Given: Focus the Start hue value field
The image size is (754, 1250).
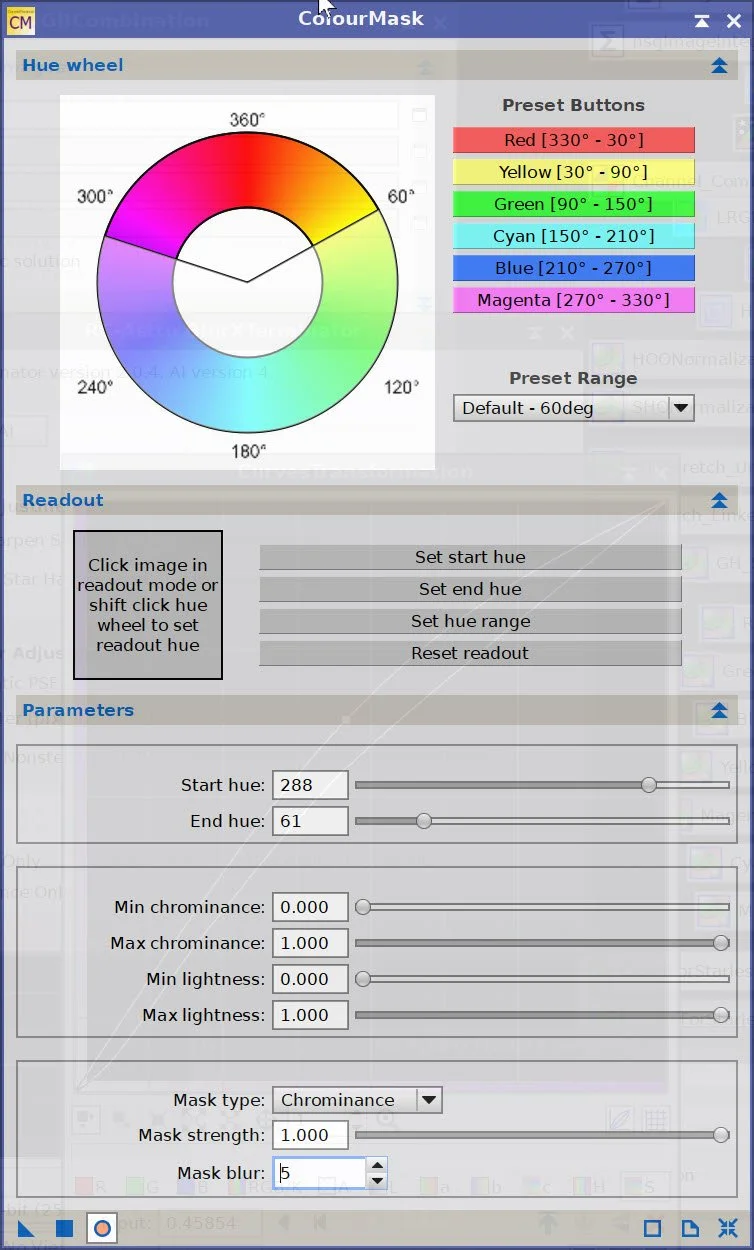Looking at the screenshot, I should [x=310, y=785].
